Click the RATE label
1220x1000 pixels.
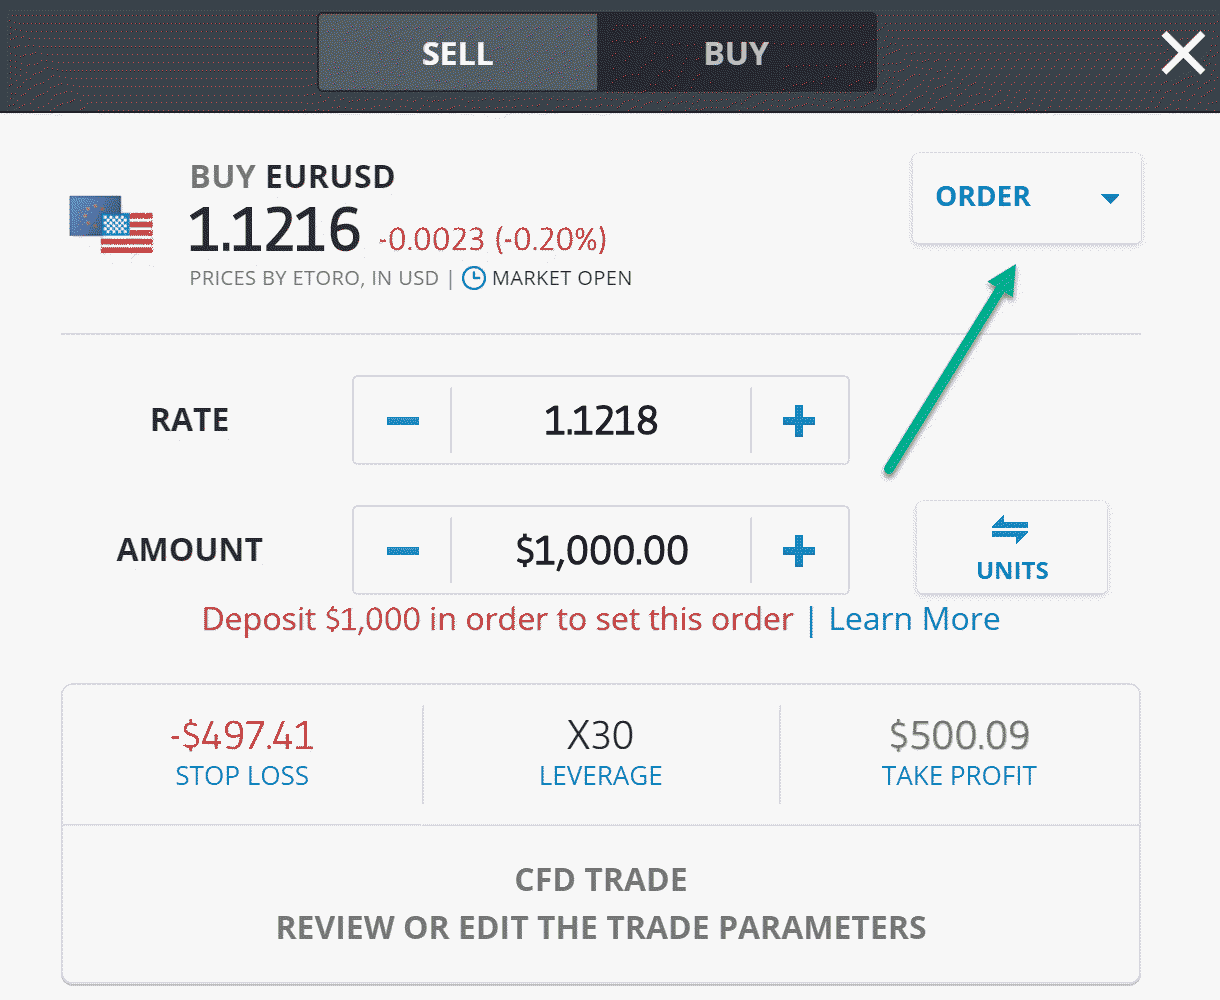pyautogui.click(x=190, y=420)
